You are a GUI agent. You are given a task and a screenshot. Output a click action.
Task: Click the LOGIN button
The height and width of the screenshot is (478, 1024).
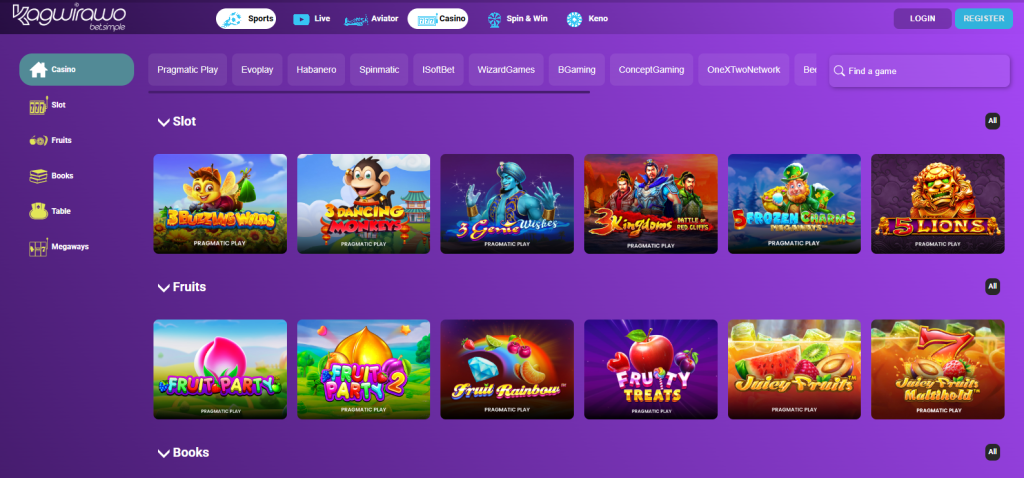coord(922,19)
